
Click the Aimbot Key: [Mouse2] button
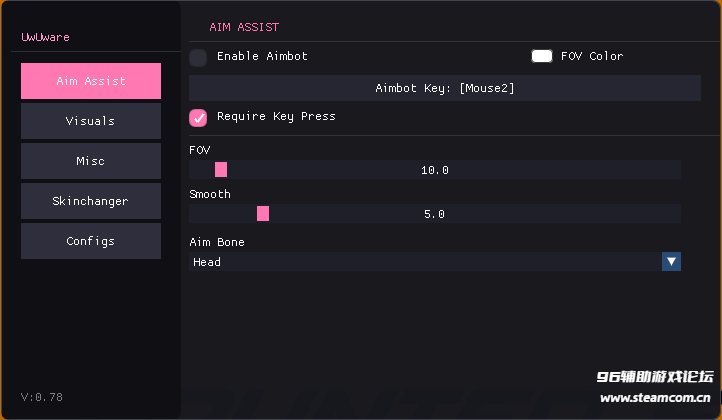point(444,88)
